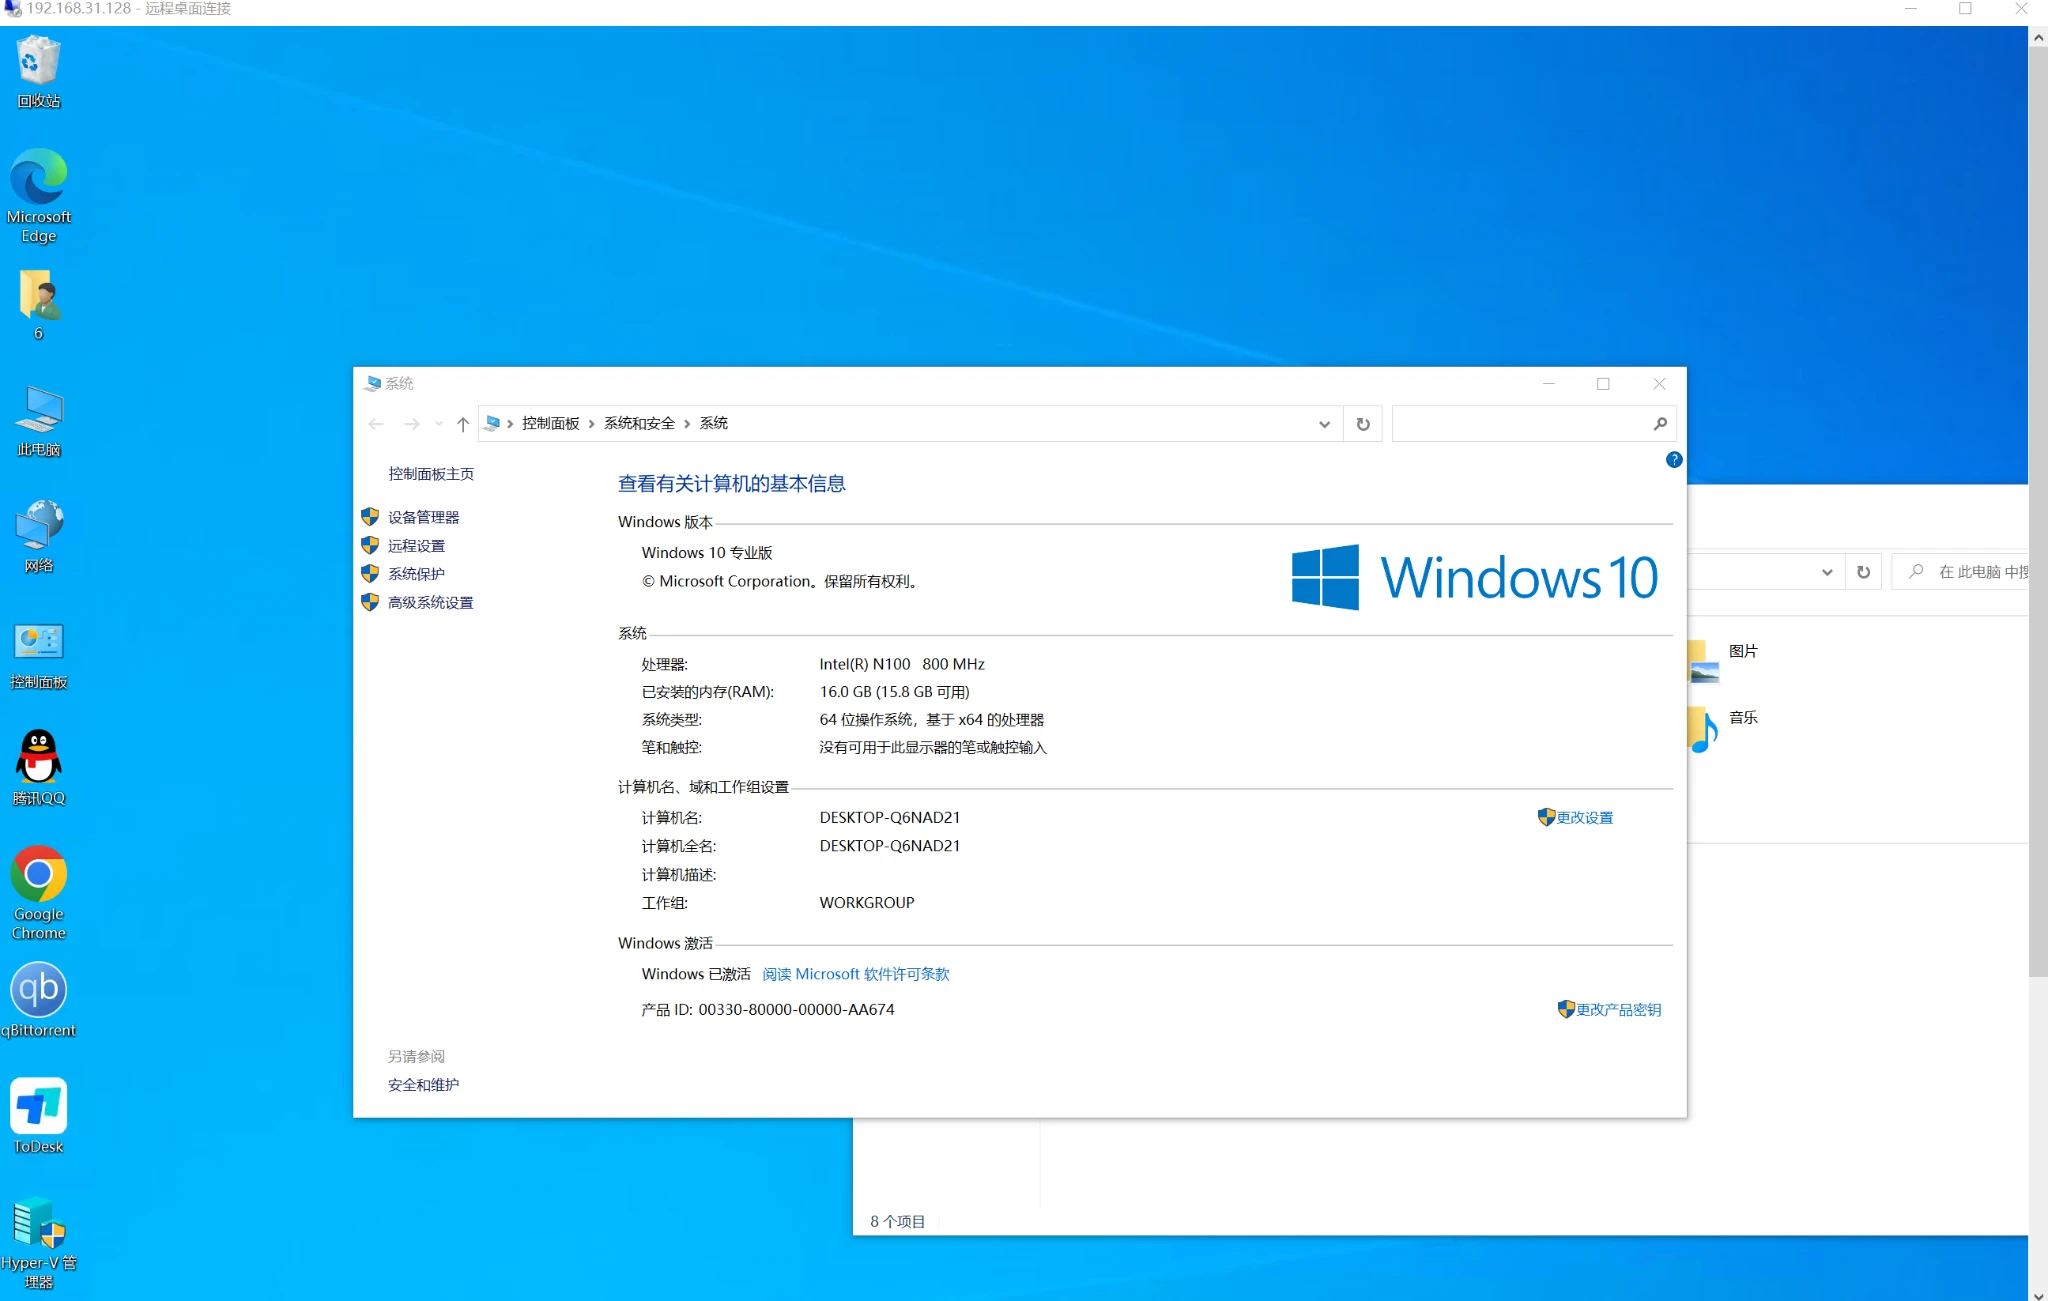This screenshot has height=1301, width=2048.
Task: Go up one level with the up arrow
Action: point(463,424)
